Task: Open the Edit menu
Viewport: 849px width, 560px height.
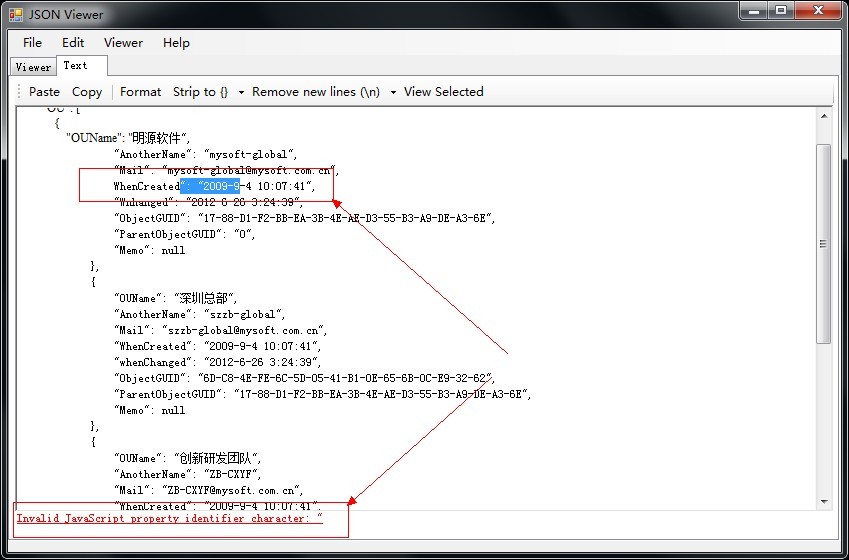Action: coord(73,43)
